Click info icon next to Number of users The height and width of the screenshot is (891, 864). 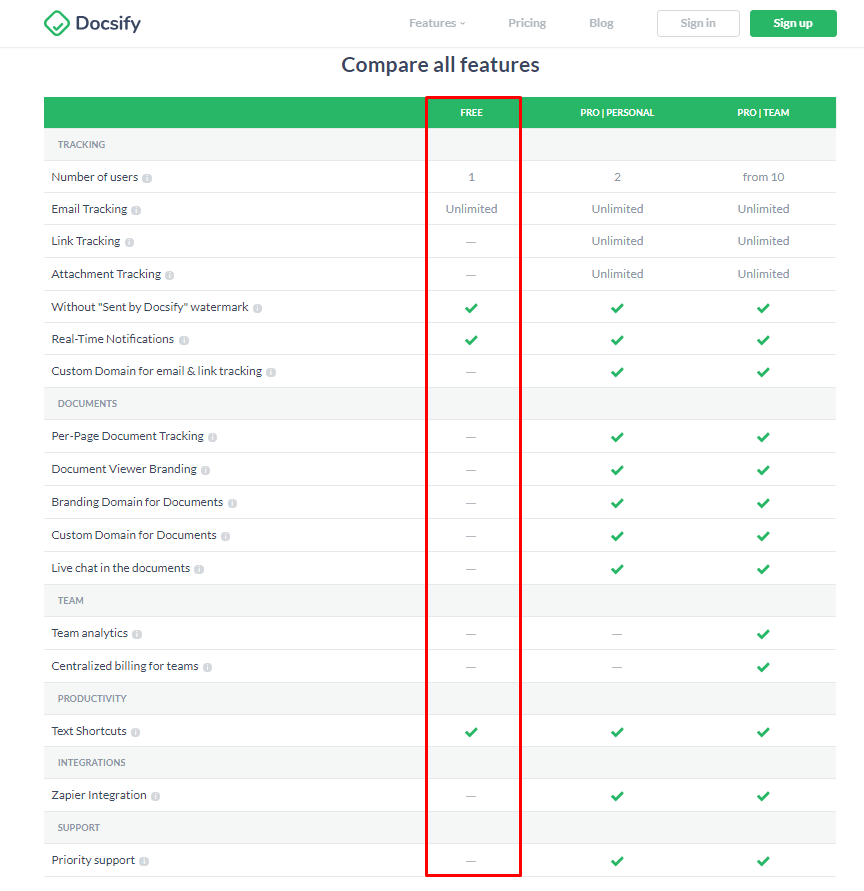tap(147, 178)
